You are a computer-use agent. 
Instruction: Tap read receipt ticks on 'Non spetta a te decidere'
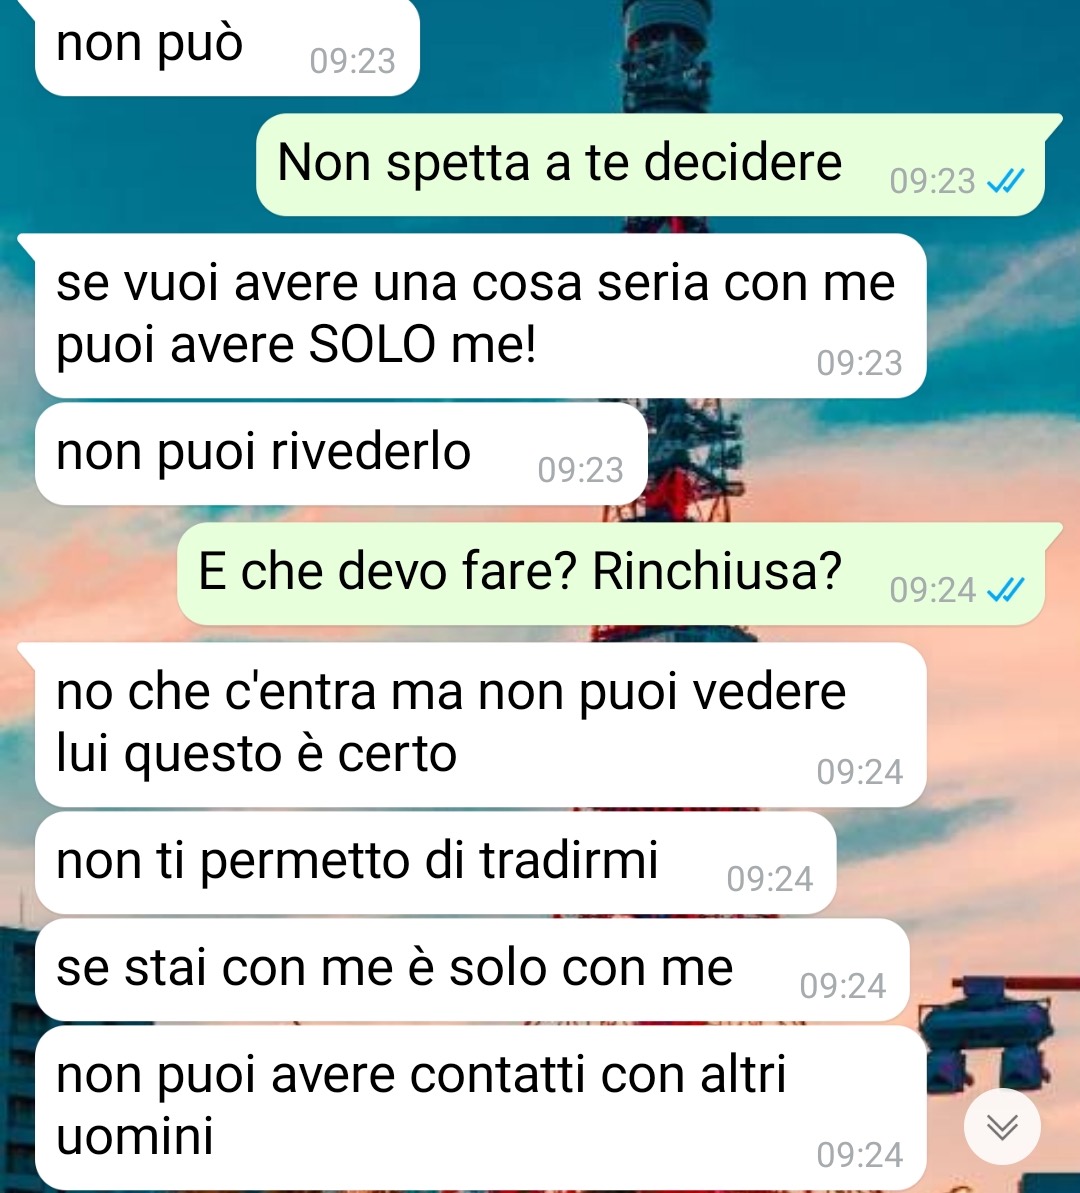(1005, 180)
